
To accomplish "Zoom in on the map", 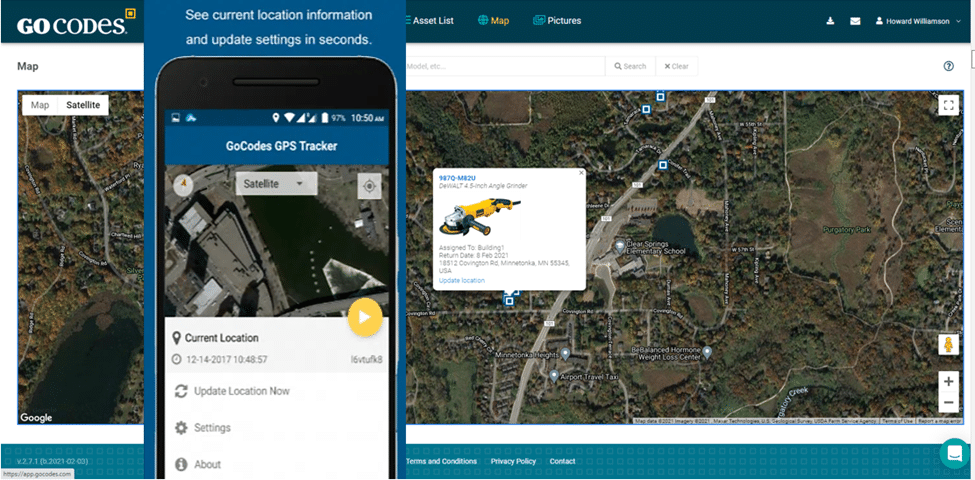I will 947,381.
